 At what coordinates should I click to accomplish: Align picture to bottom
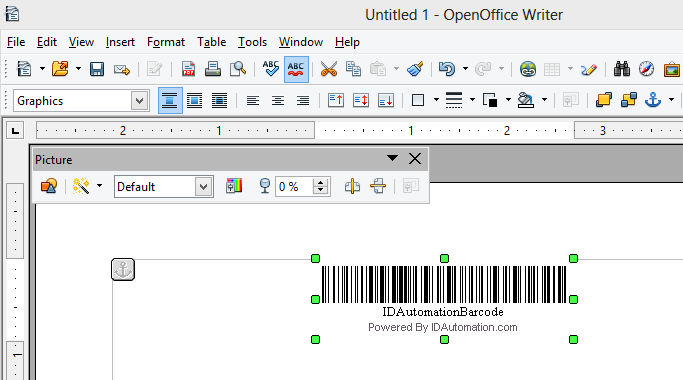[386, 101]
